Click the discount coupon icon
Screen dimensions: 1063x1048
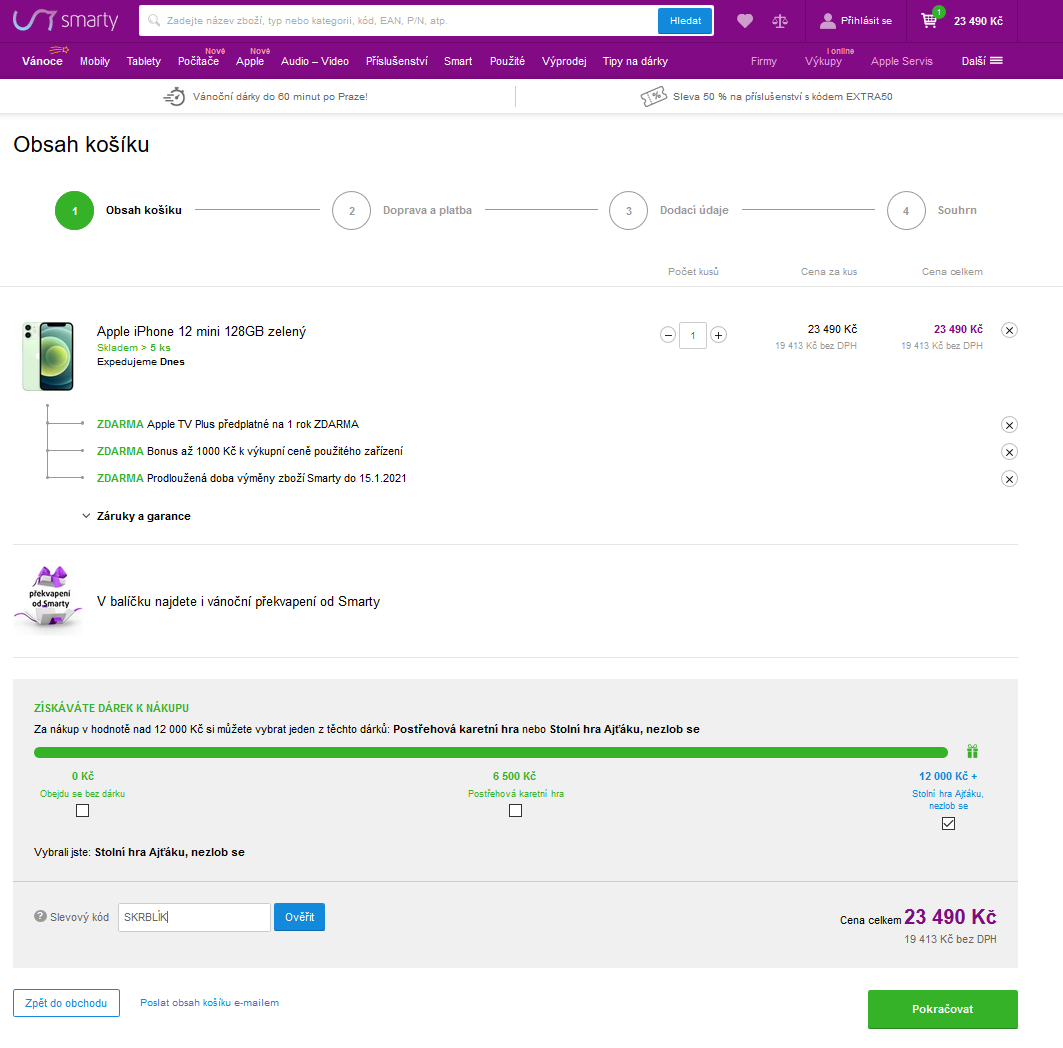tap(654, 96)
